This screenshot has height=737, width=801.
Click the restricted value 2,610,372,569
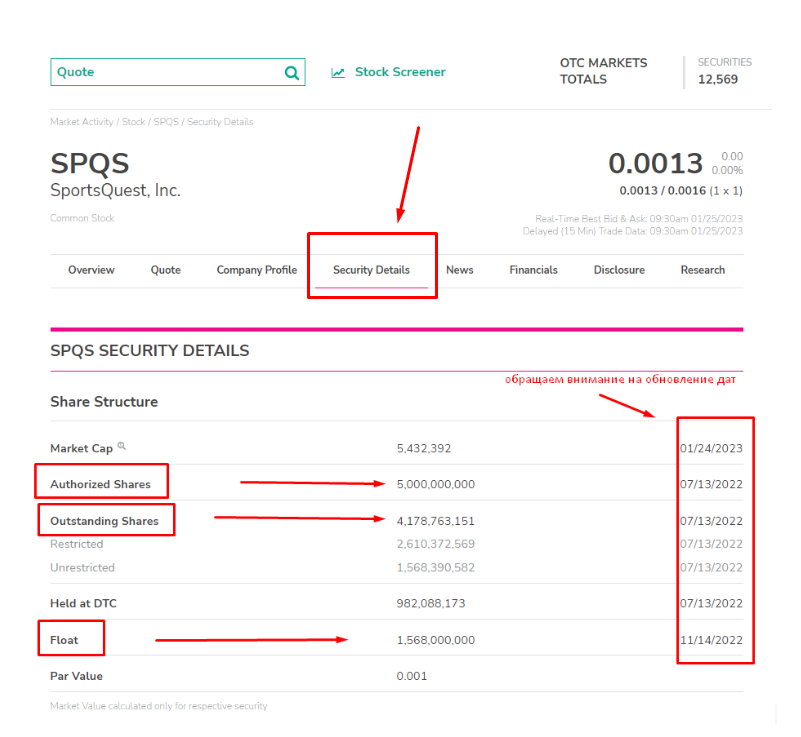point(436,544)
